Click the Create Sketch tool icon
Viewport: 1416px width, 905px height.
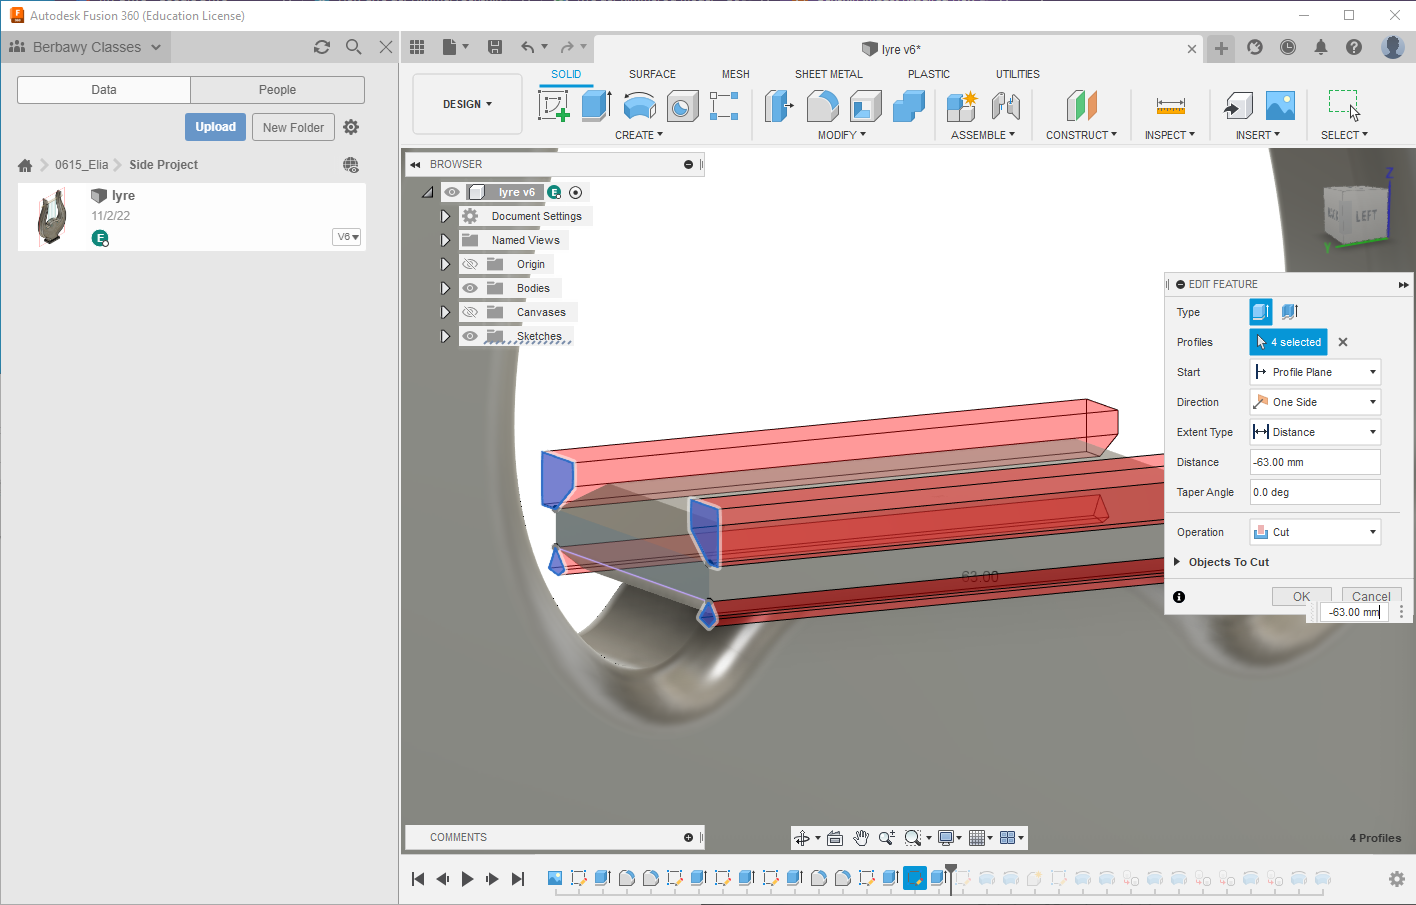(x=553, y=106)
